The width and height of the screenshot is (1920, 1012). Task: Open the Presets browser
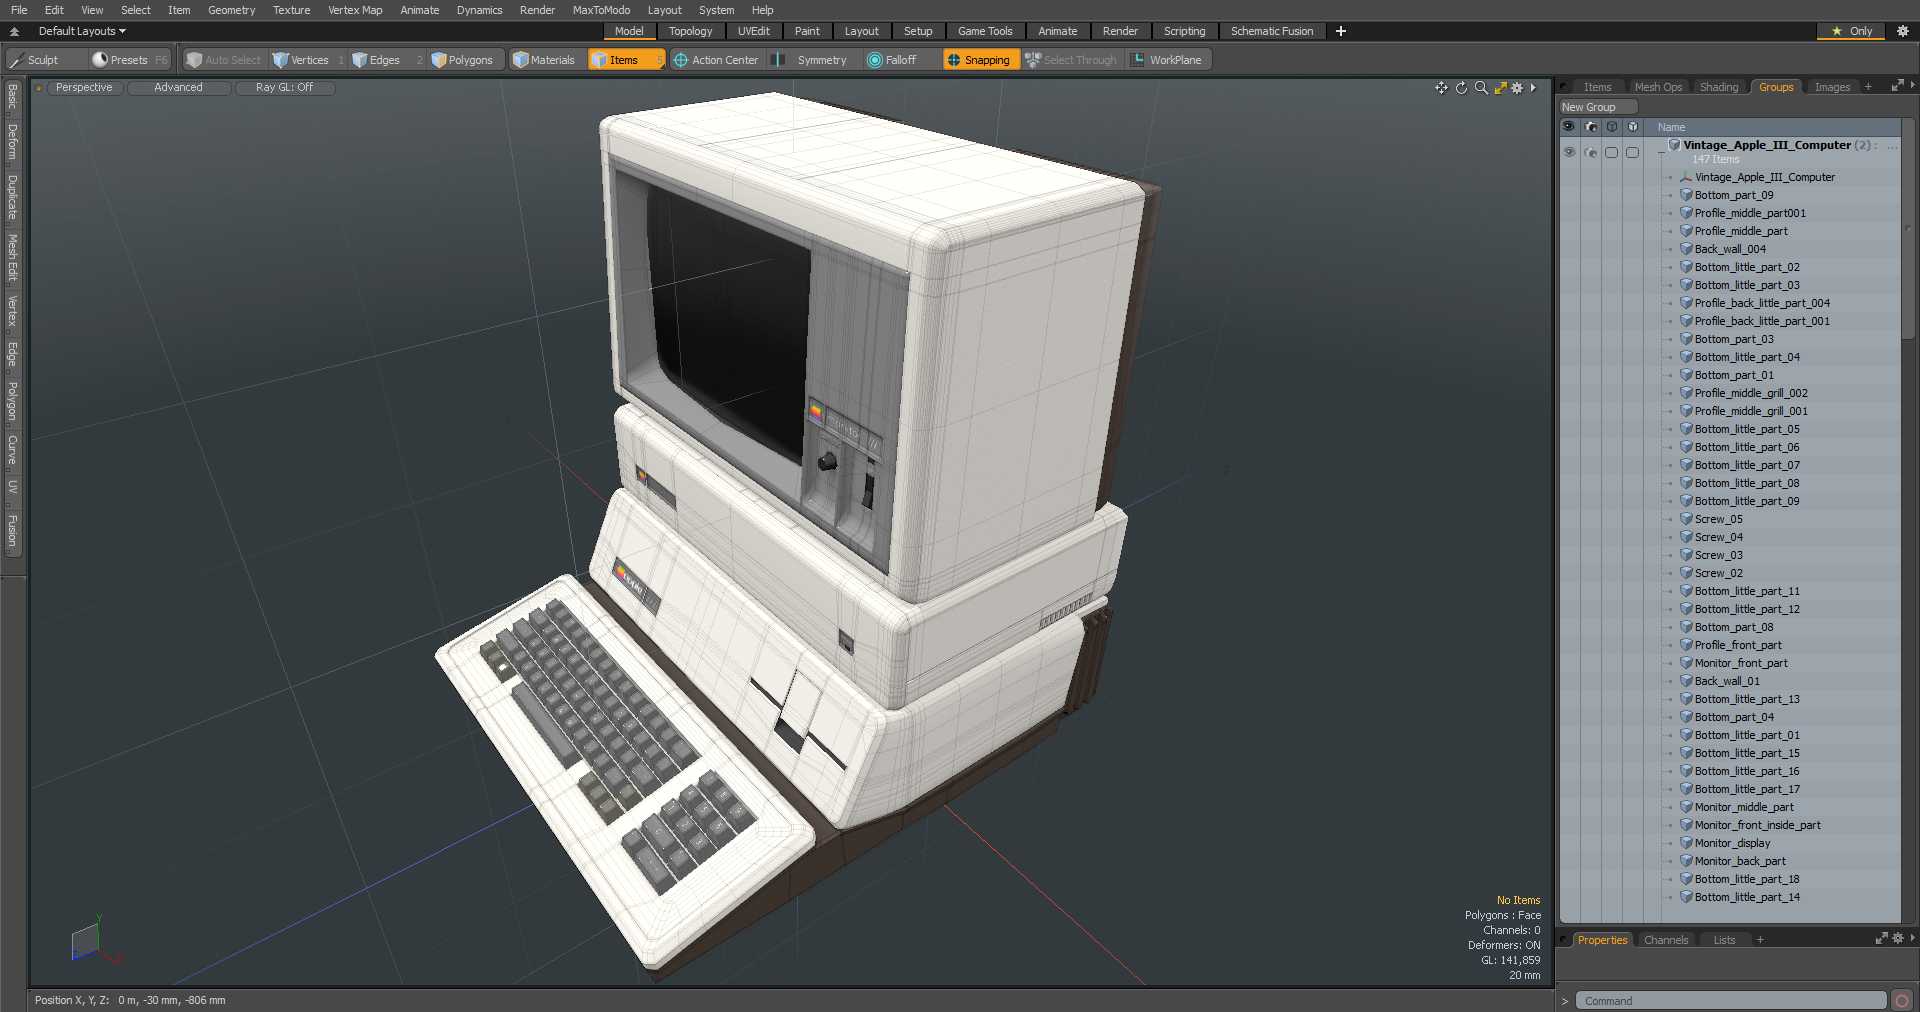coord(129,60)
